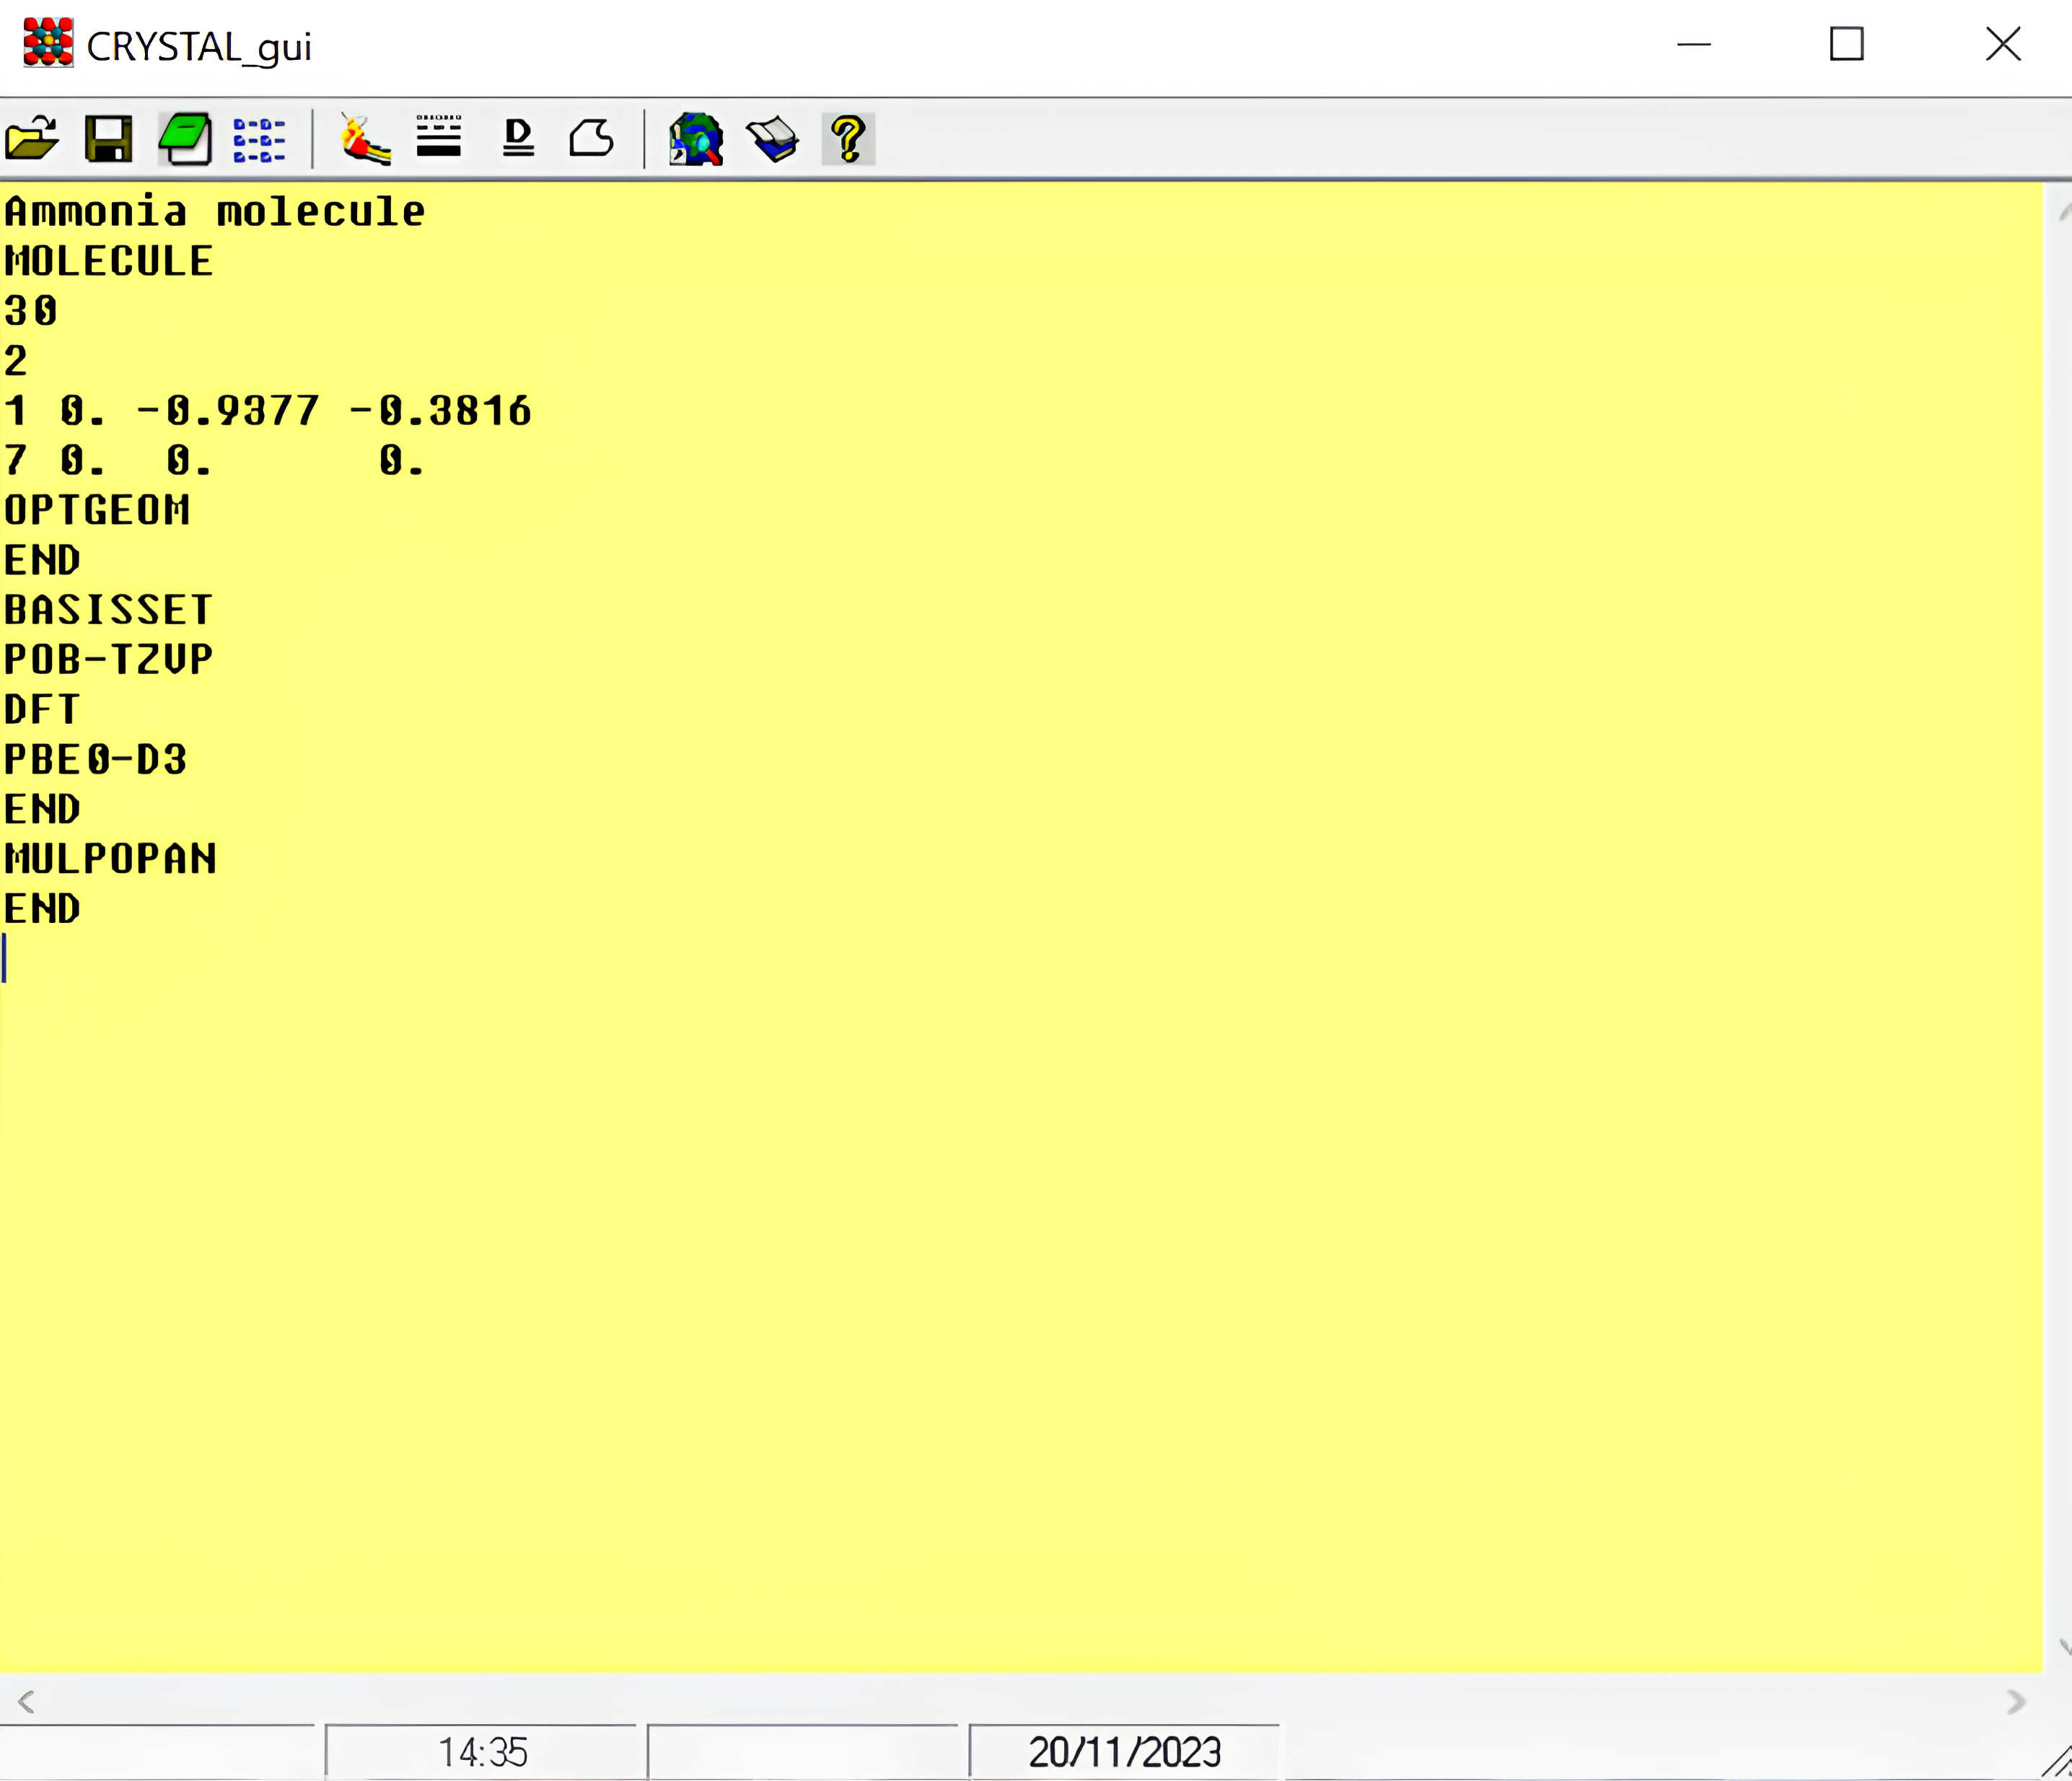Minimize the CRYSTAL_gui window
This screenshot has width=2072, height=1781.
1694,44
